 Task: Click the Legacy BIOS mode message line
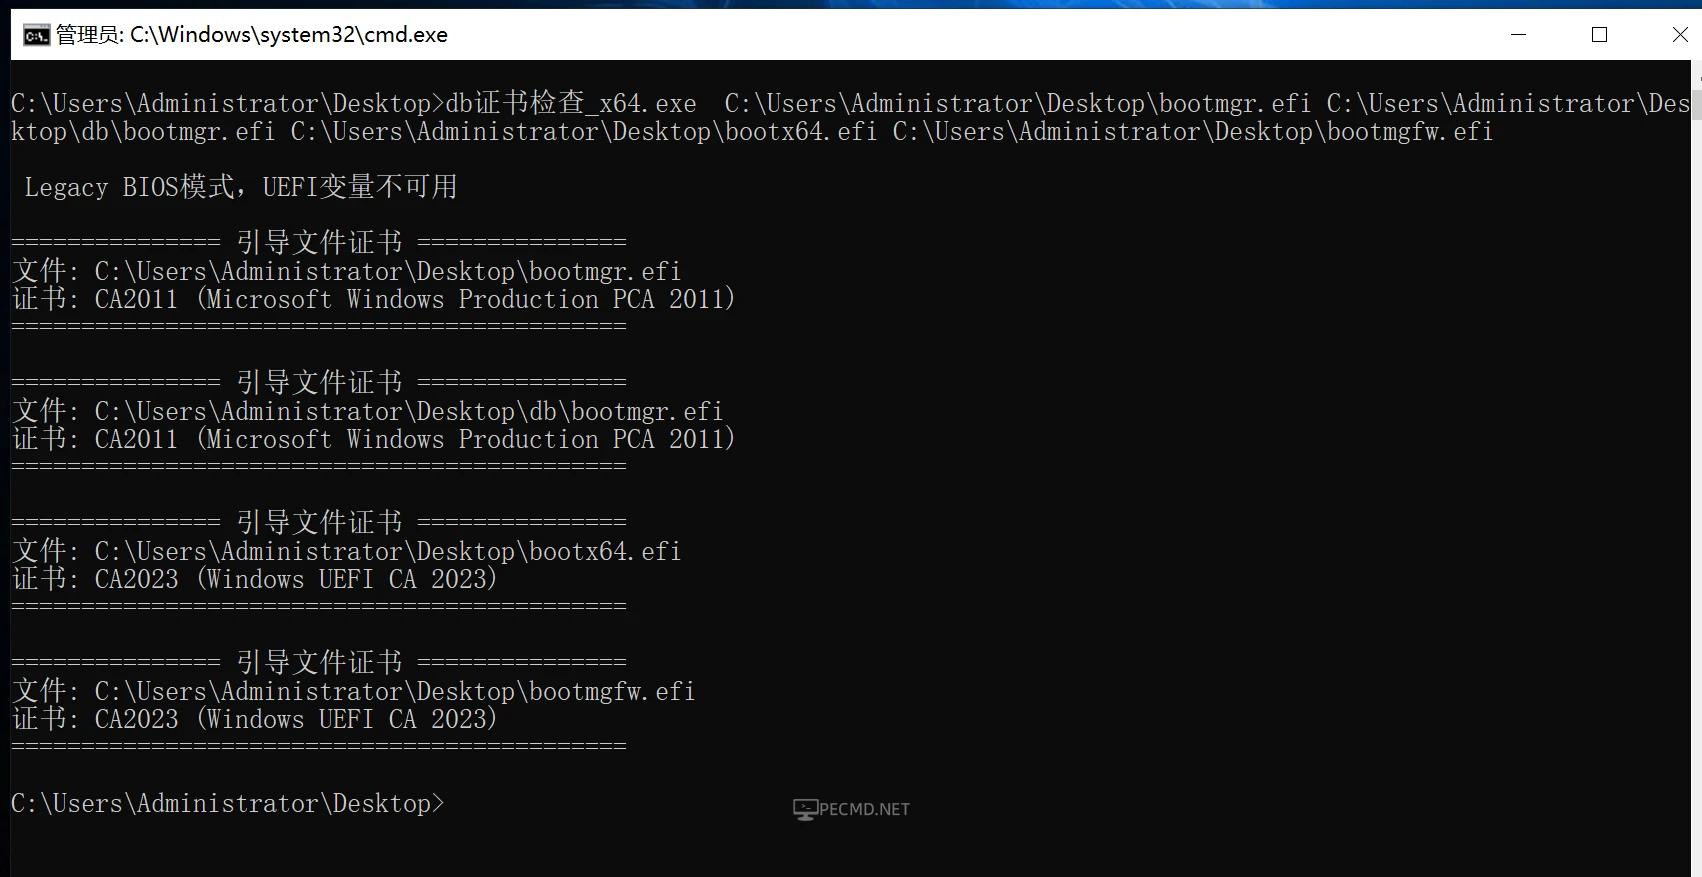pyautogui.click(x=241, y=187)
